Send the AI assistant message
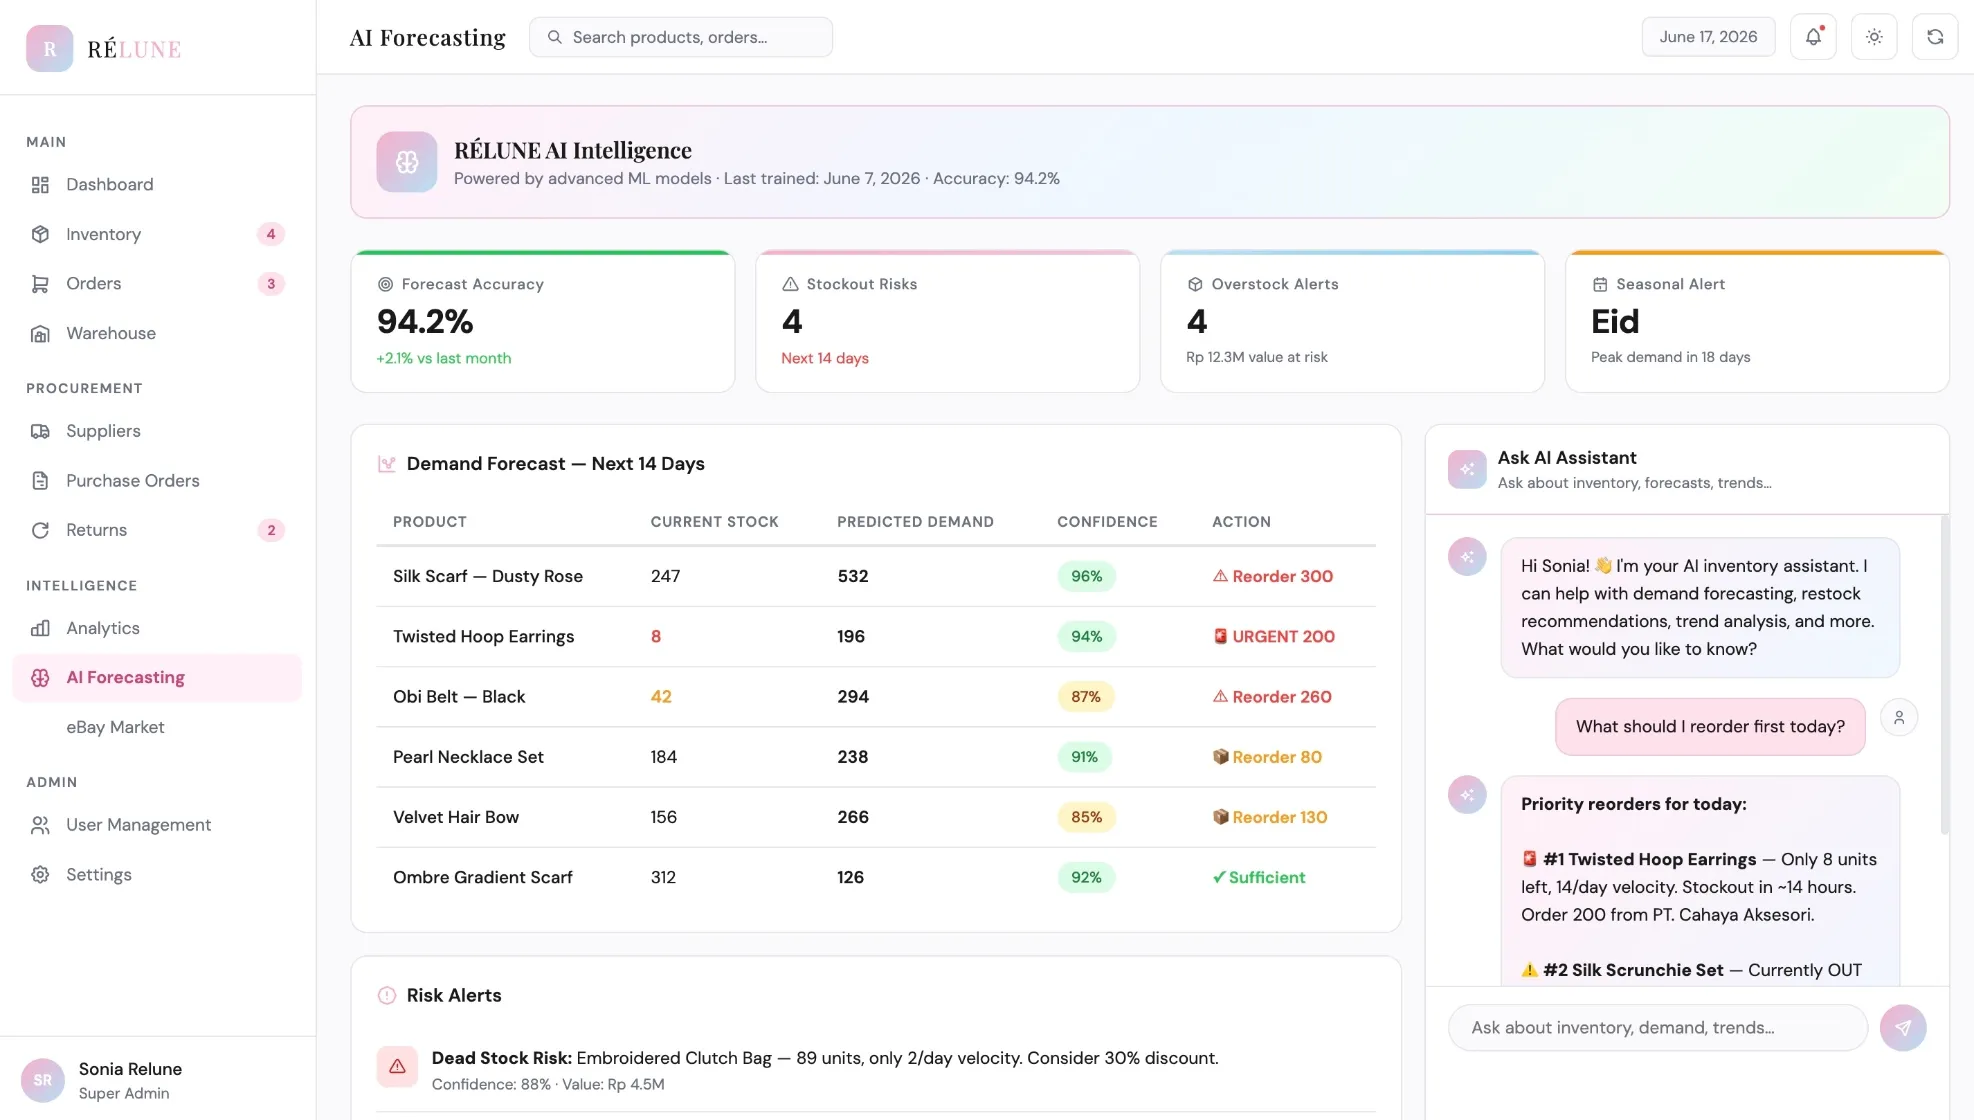 pyautogui.click(x=1903, y=1028)
